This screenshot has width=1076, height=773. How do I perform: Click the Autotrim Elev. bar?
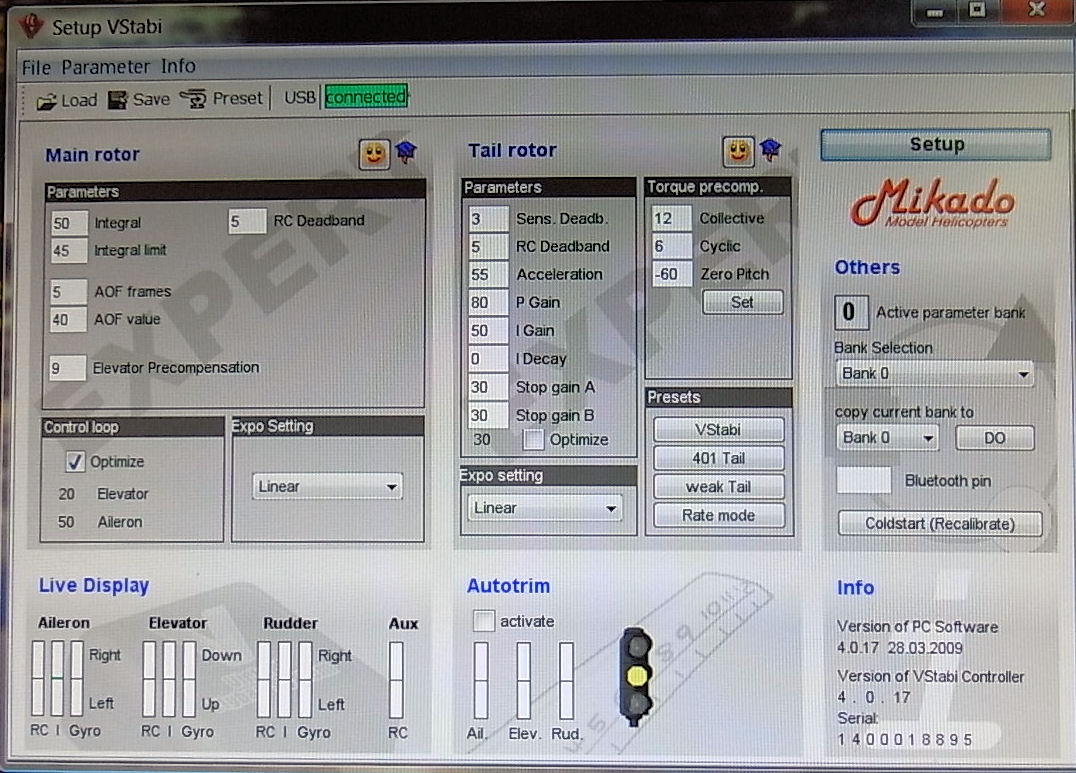(x=524, y=680)
